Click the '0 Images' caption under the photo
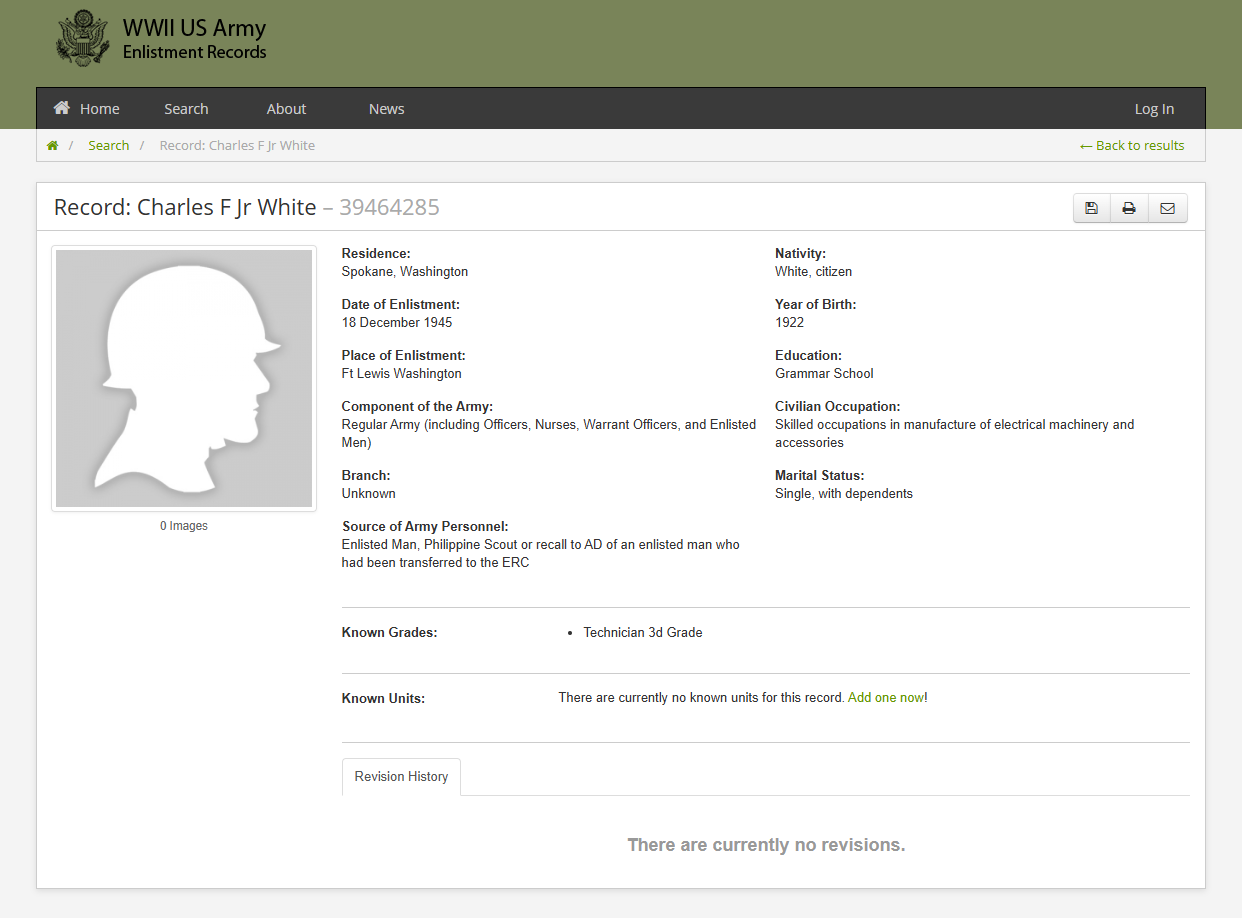Screen dimensions: 1242x918 point(184,526)
